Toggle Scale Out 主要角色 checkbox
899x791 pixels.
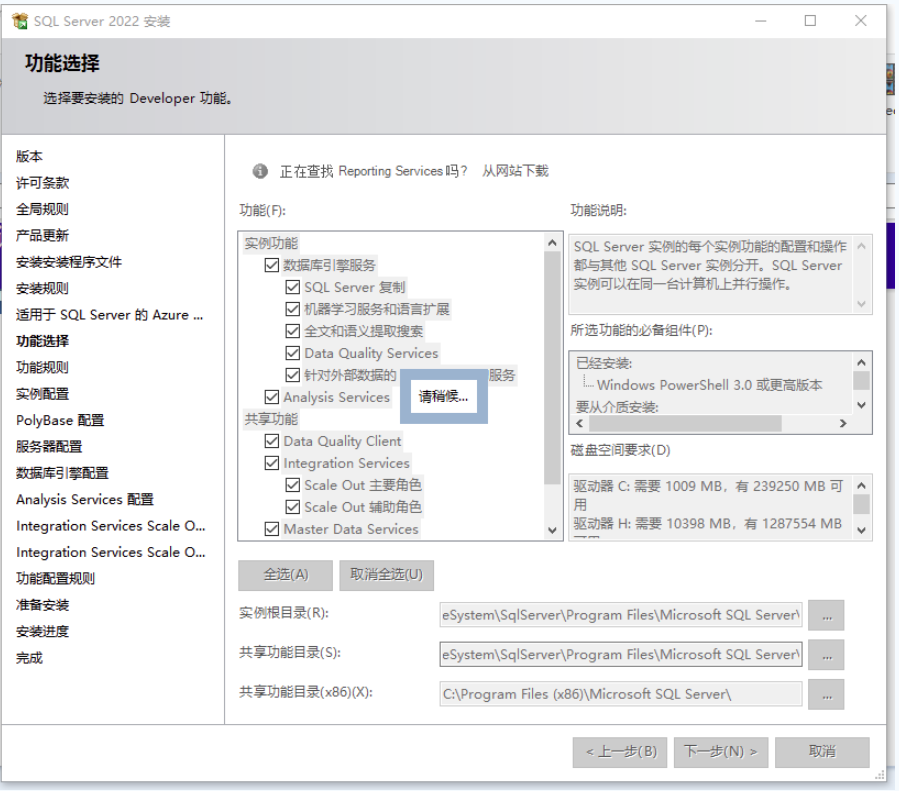[292, 485]
